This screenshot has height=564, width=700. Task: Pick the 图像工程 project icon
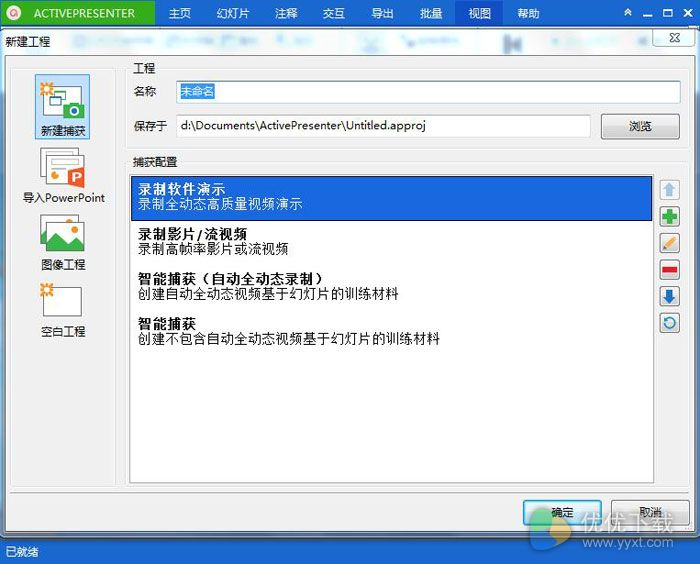[63, 242]
